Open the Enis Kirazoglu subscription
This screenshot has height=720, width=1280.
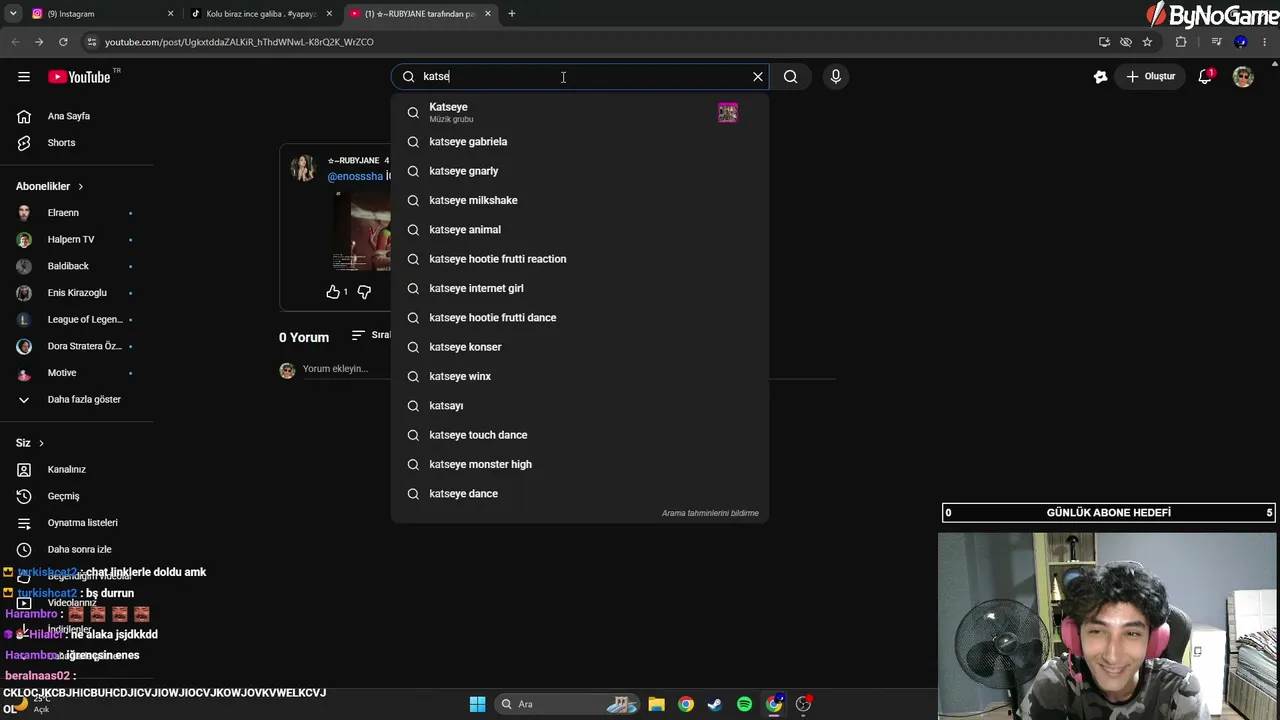76,293
